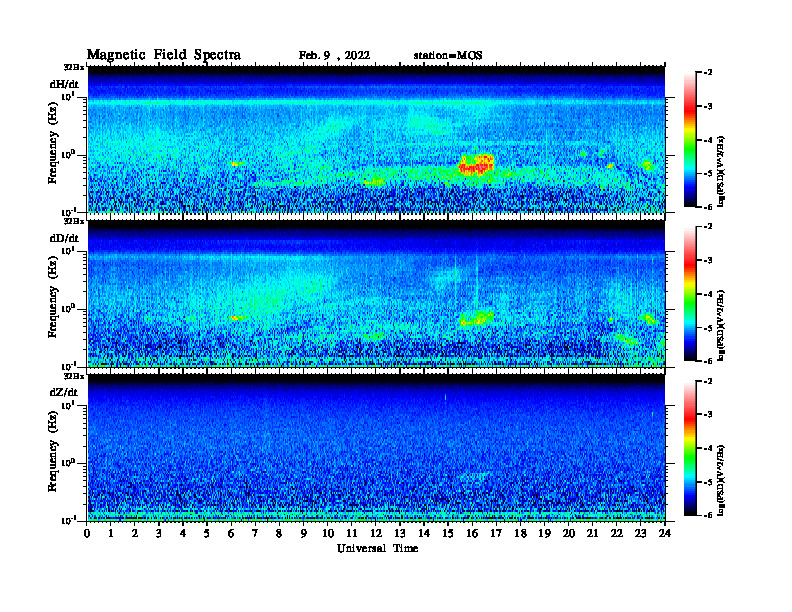Click hour tick label "0" on time axis

(87, 534)
